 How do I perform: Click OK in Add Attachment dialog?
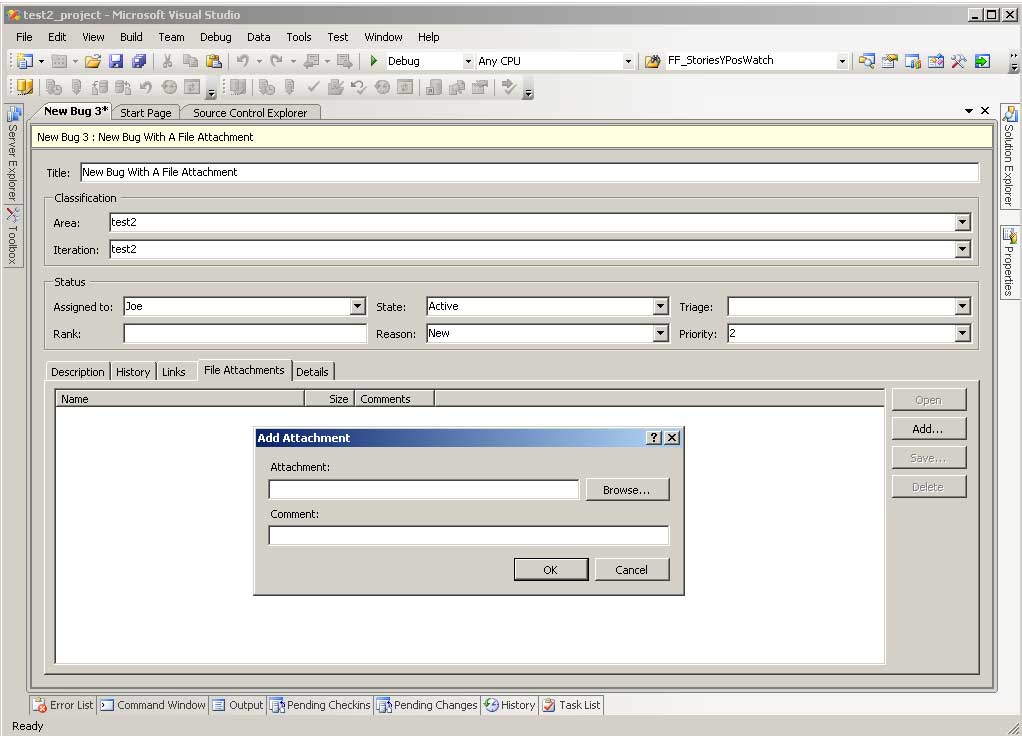click(551, 569)
